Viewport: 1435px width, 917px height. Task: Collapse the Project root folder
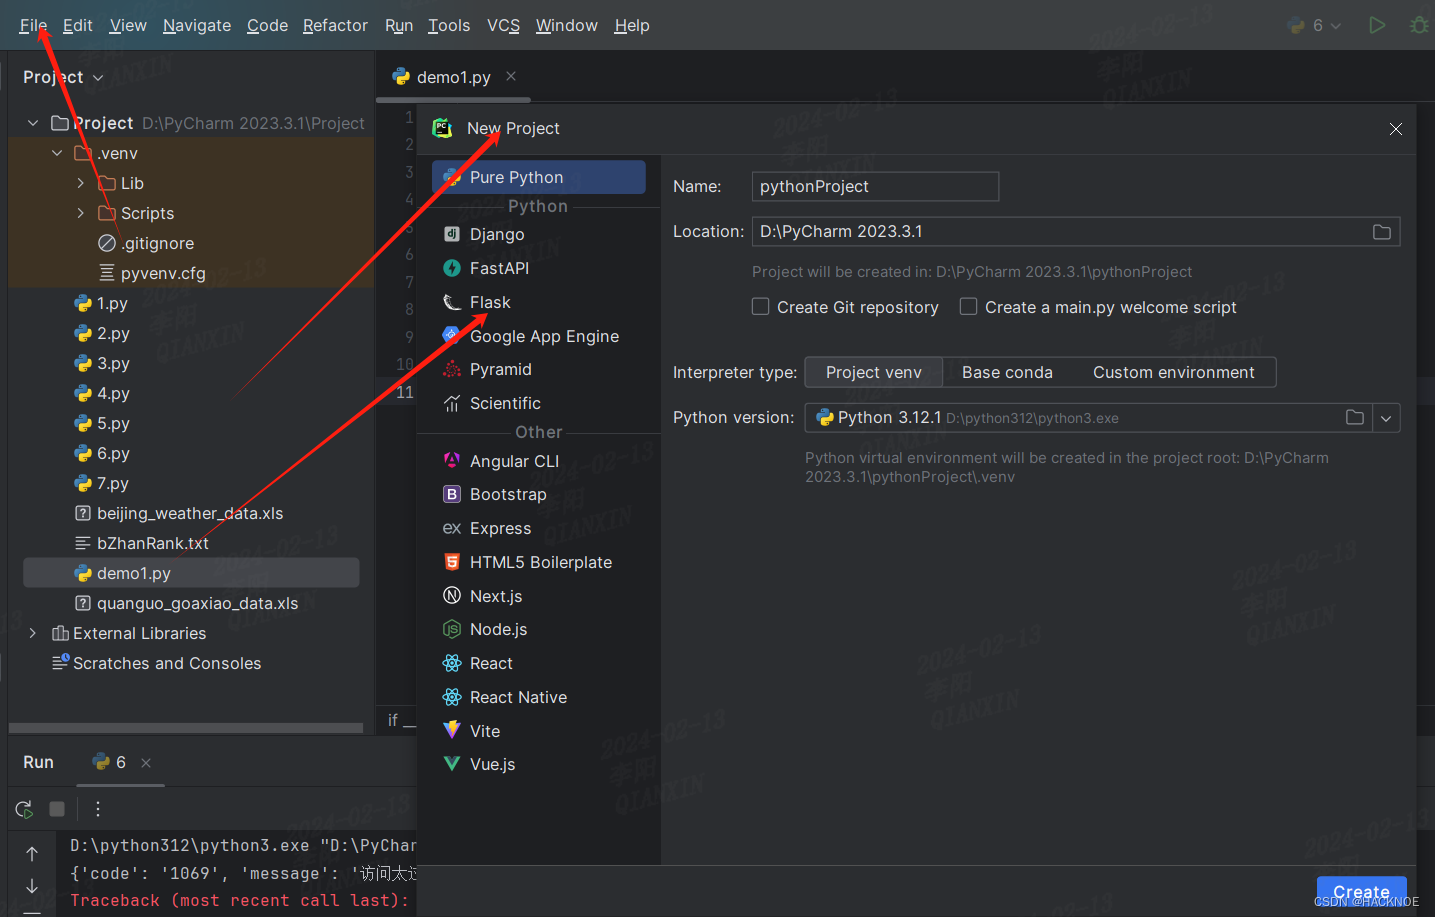(33, 123)
